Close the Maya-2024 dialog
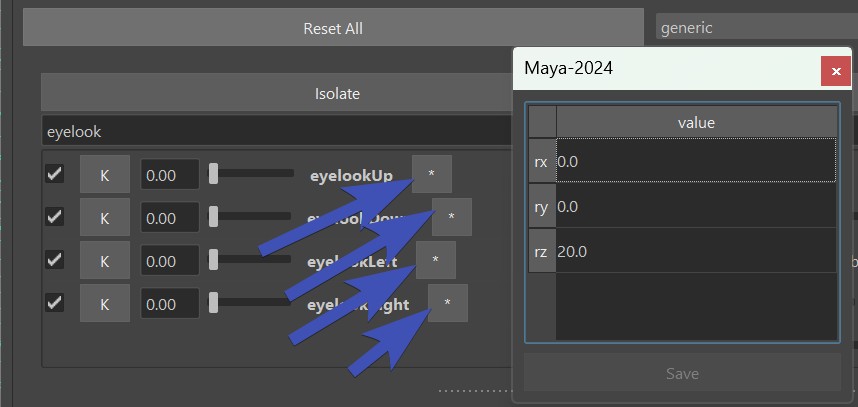The width and height of the screenshot is (858, 407). click(836, 71)
